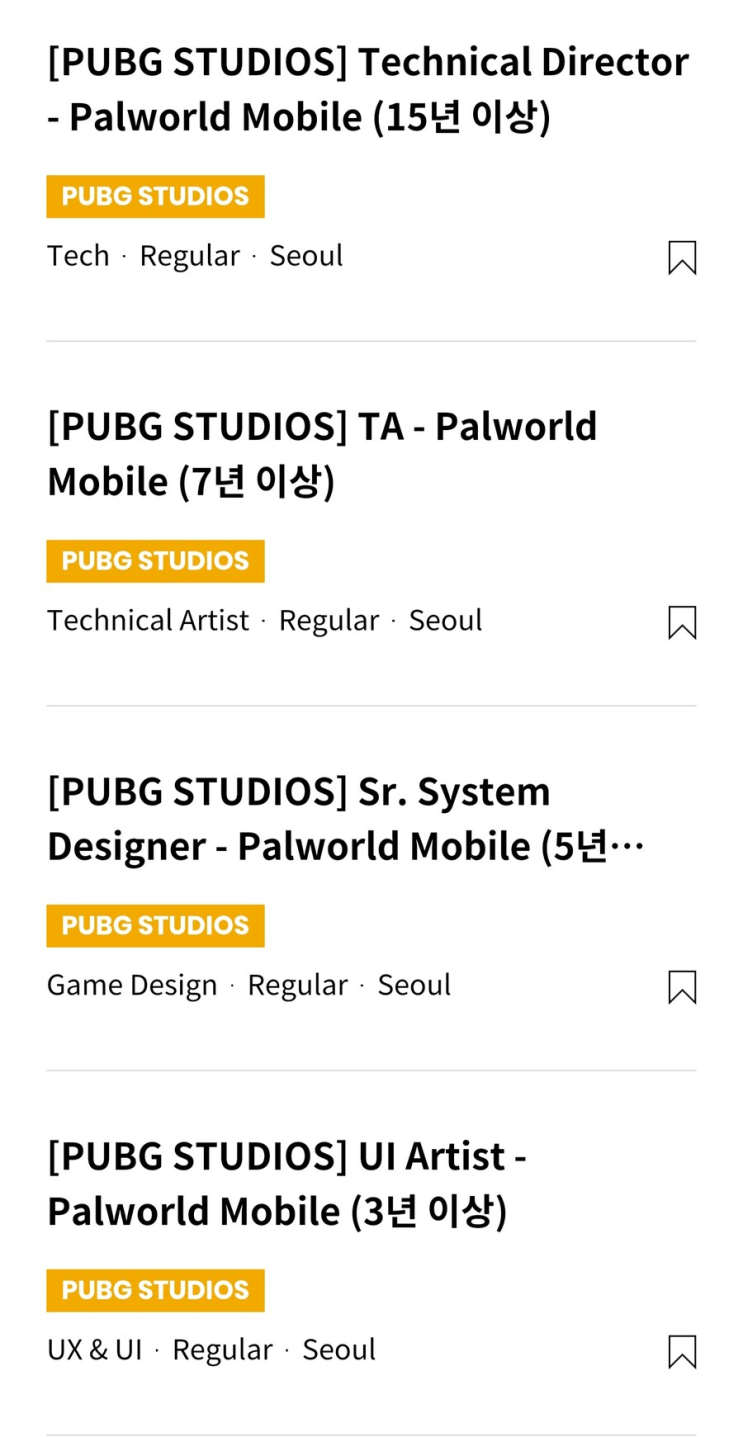
Task: Open UI Artist - Palworld Mobile listing
Action: [286, 1184]
